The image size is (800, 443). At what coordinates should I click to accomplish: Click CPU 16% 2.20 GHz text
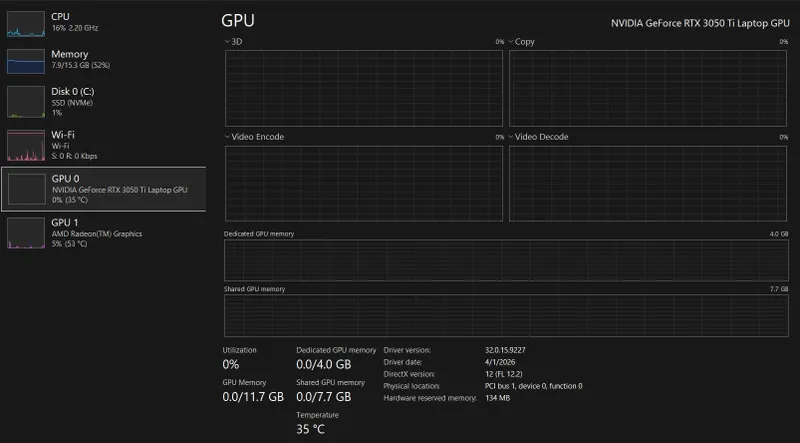pyautogui.click(x=74, y=28)
